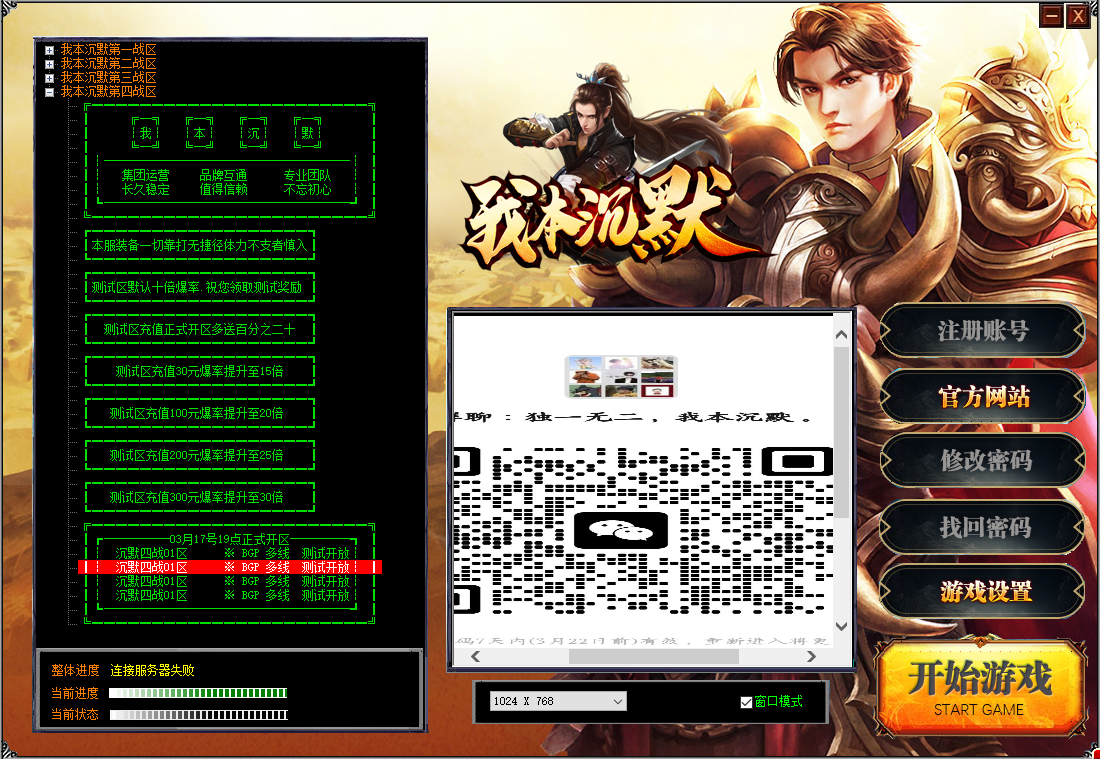The width and height of the screenshot is (1100, 759).
Task: Click the scroll up arrow in QR panel
Action: pos(841,336)
